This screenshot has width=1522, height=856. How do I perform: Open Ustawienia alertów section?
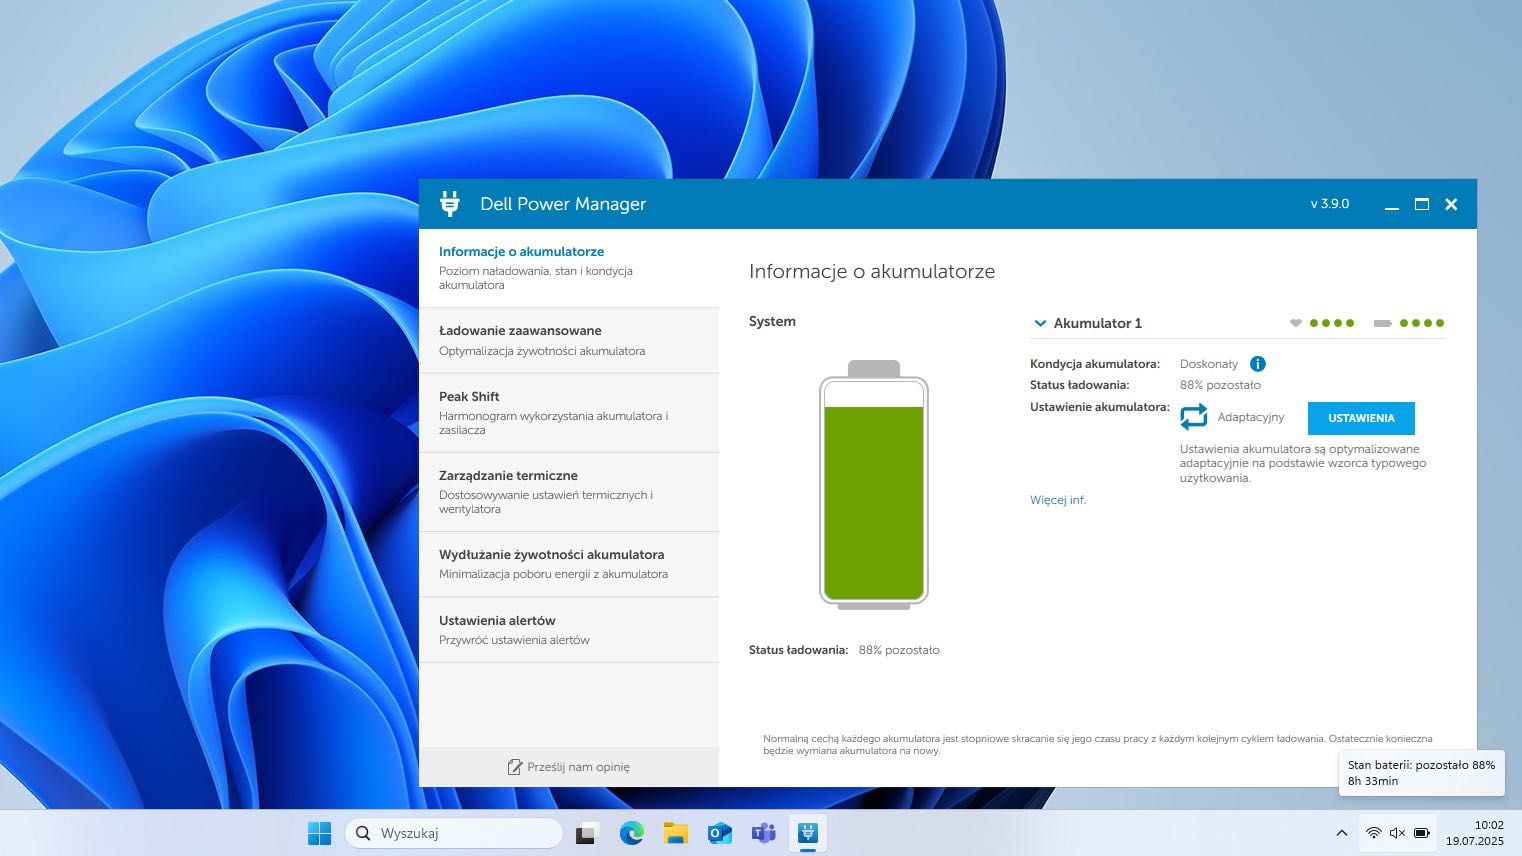click(569, 630)
